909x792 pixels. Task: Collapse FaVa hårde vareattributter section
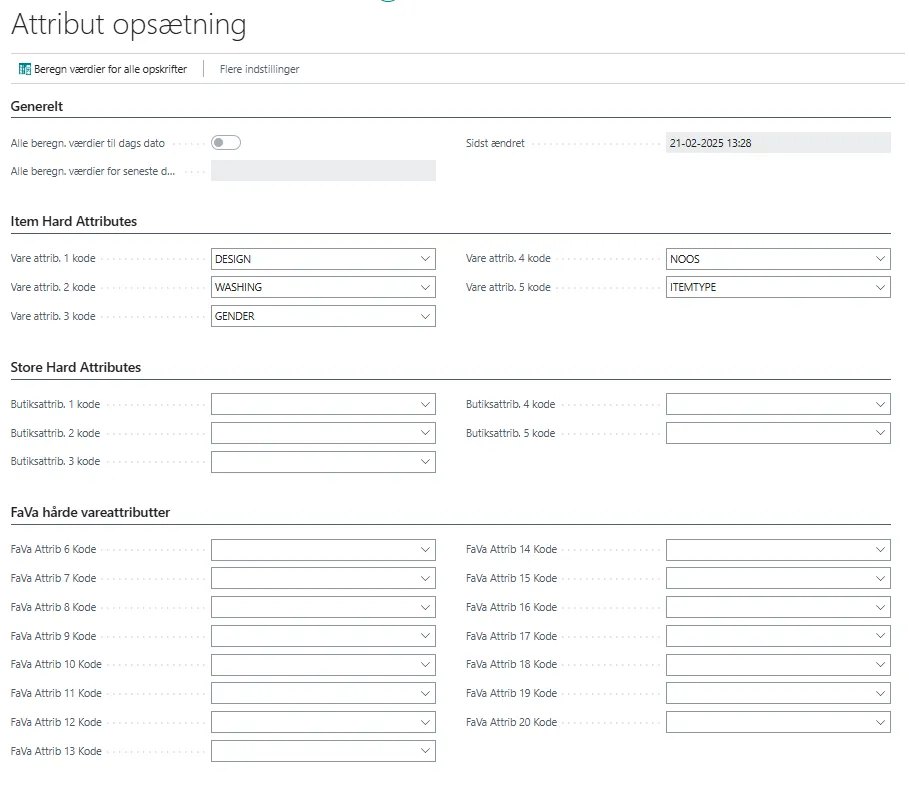(90, 512)
